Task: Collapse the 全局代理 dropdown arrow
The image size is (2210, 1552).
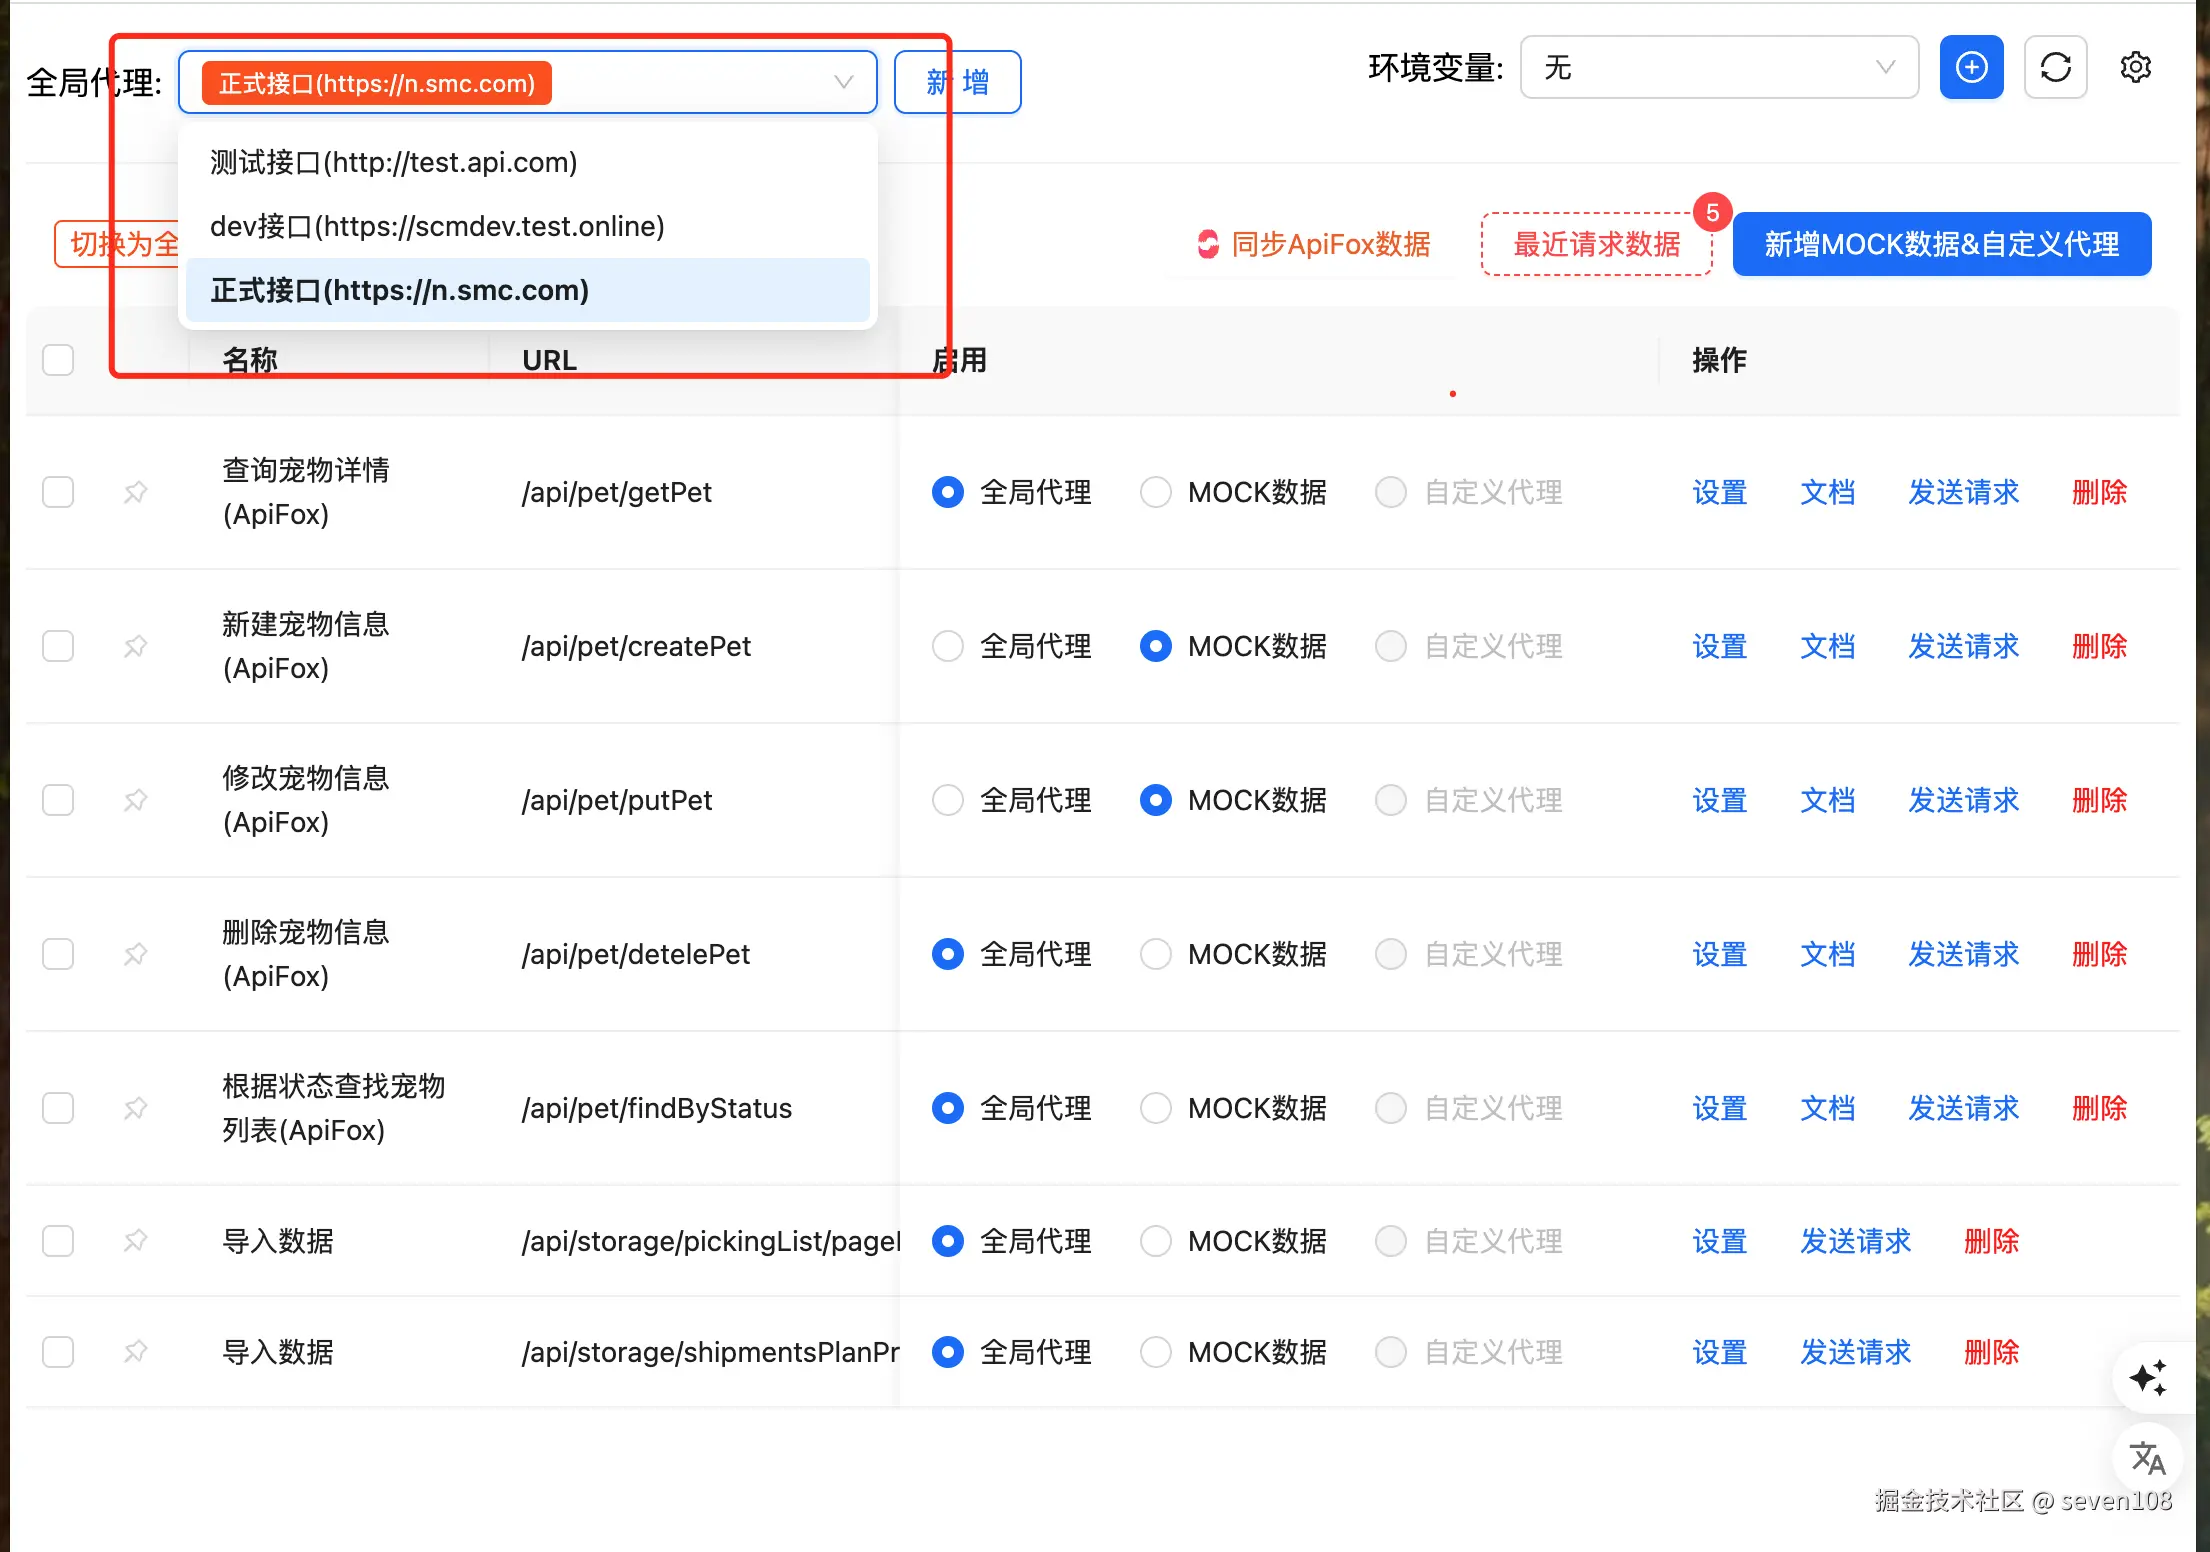Action: coord(843,82)
